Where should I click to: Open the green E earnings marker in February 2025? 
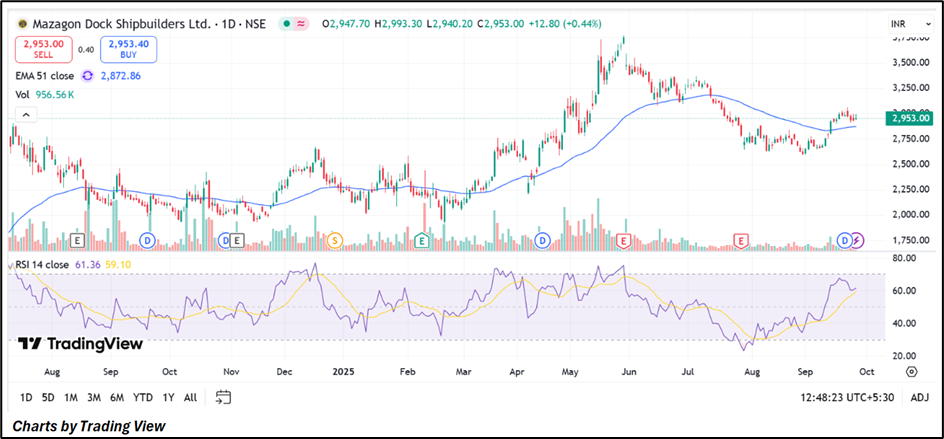coord(421,240)
